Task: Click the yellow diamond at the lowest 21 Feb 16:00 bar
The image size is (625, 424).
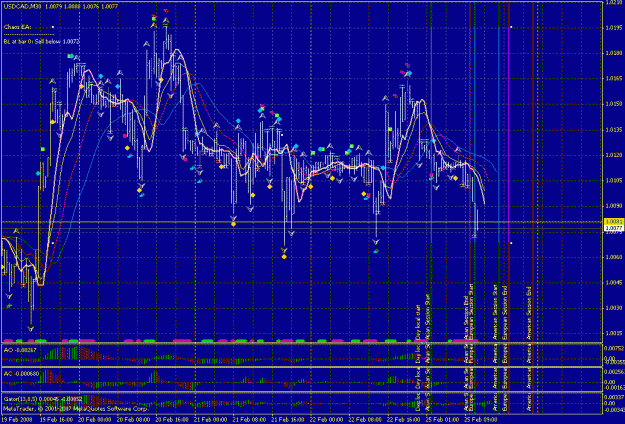Action: 284,257
